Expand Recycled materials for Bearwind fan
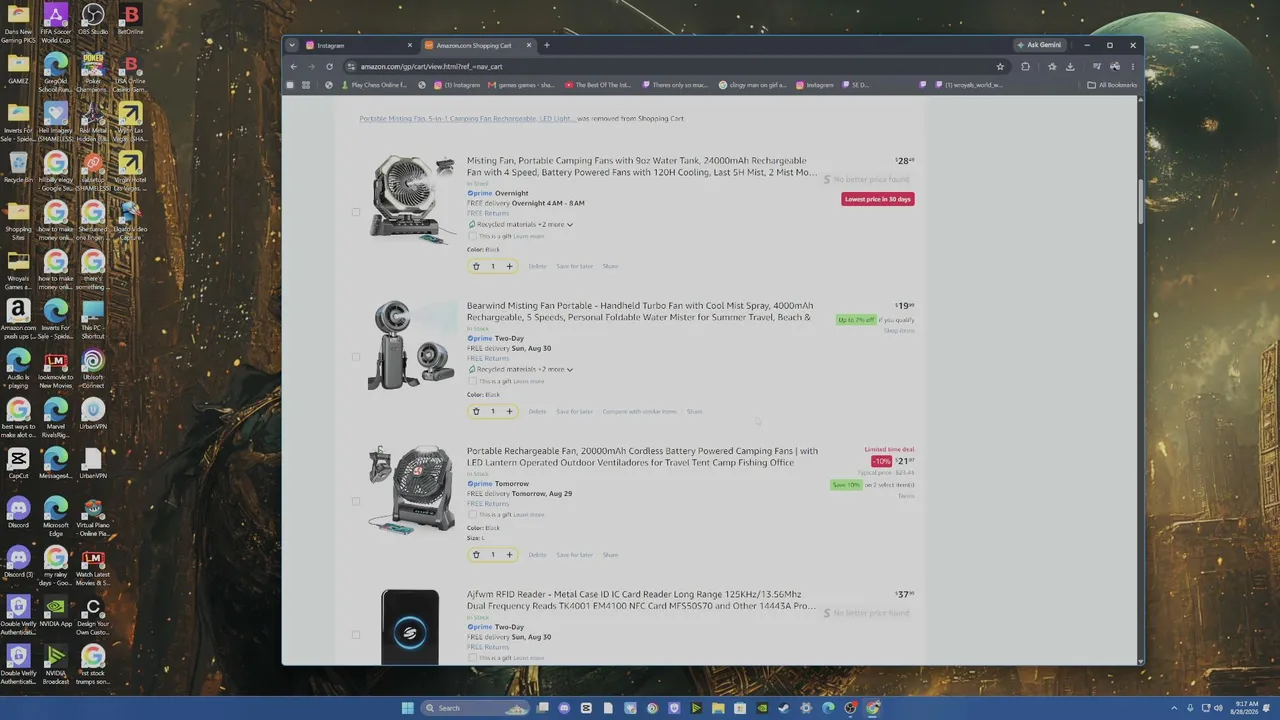Image resolution: width=1280 pixels, height=720 pixels. 520,369
